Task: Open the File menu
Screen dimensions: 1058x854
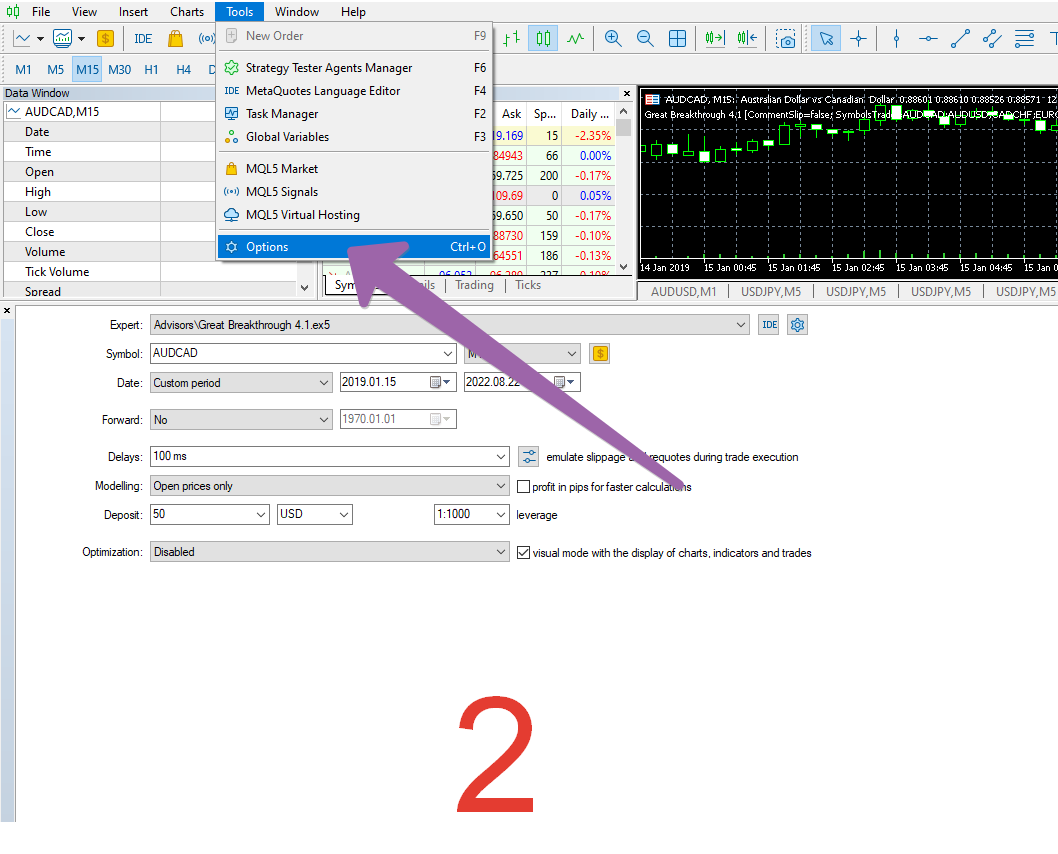Action: pyautogui.click(x=40, y=11)
